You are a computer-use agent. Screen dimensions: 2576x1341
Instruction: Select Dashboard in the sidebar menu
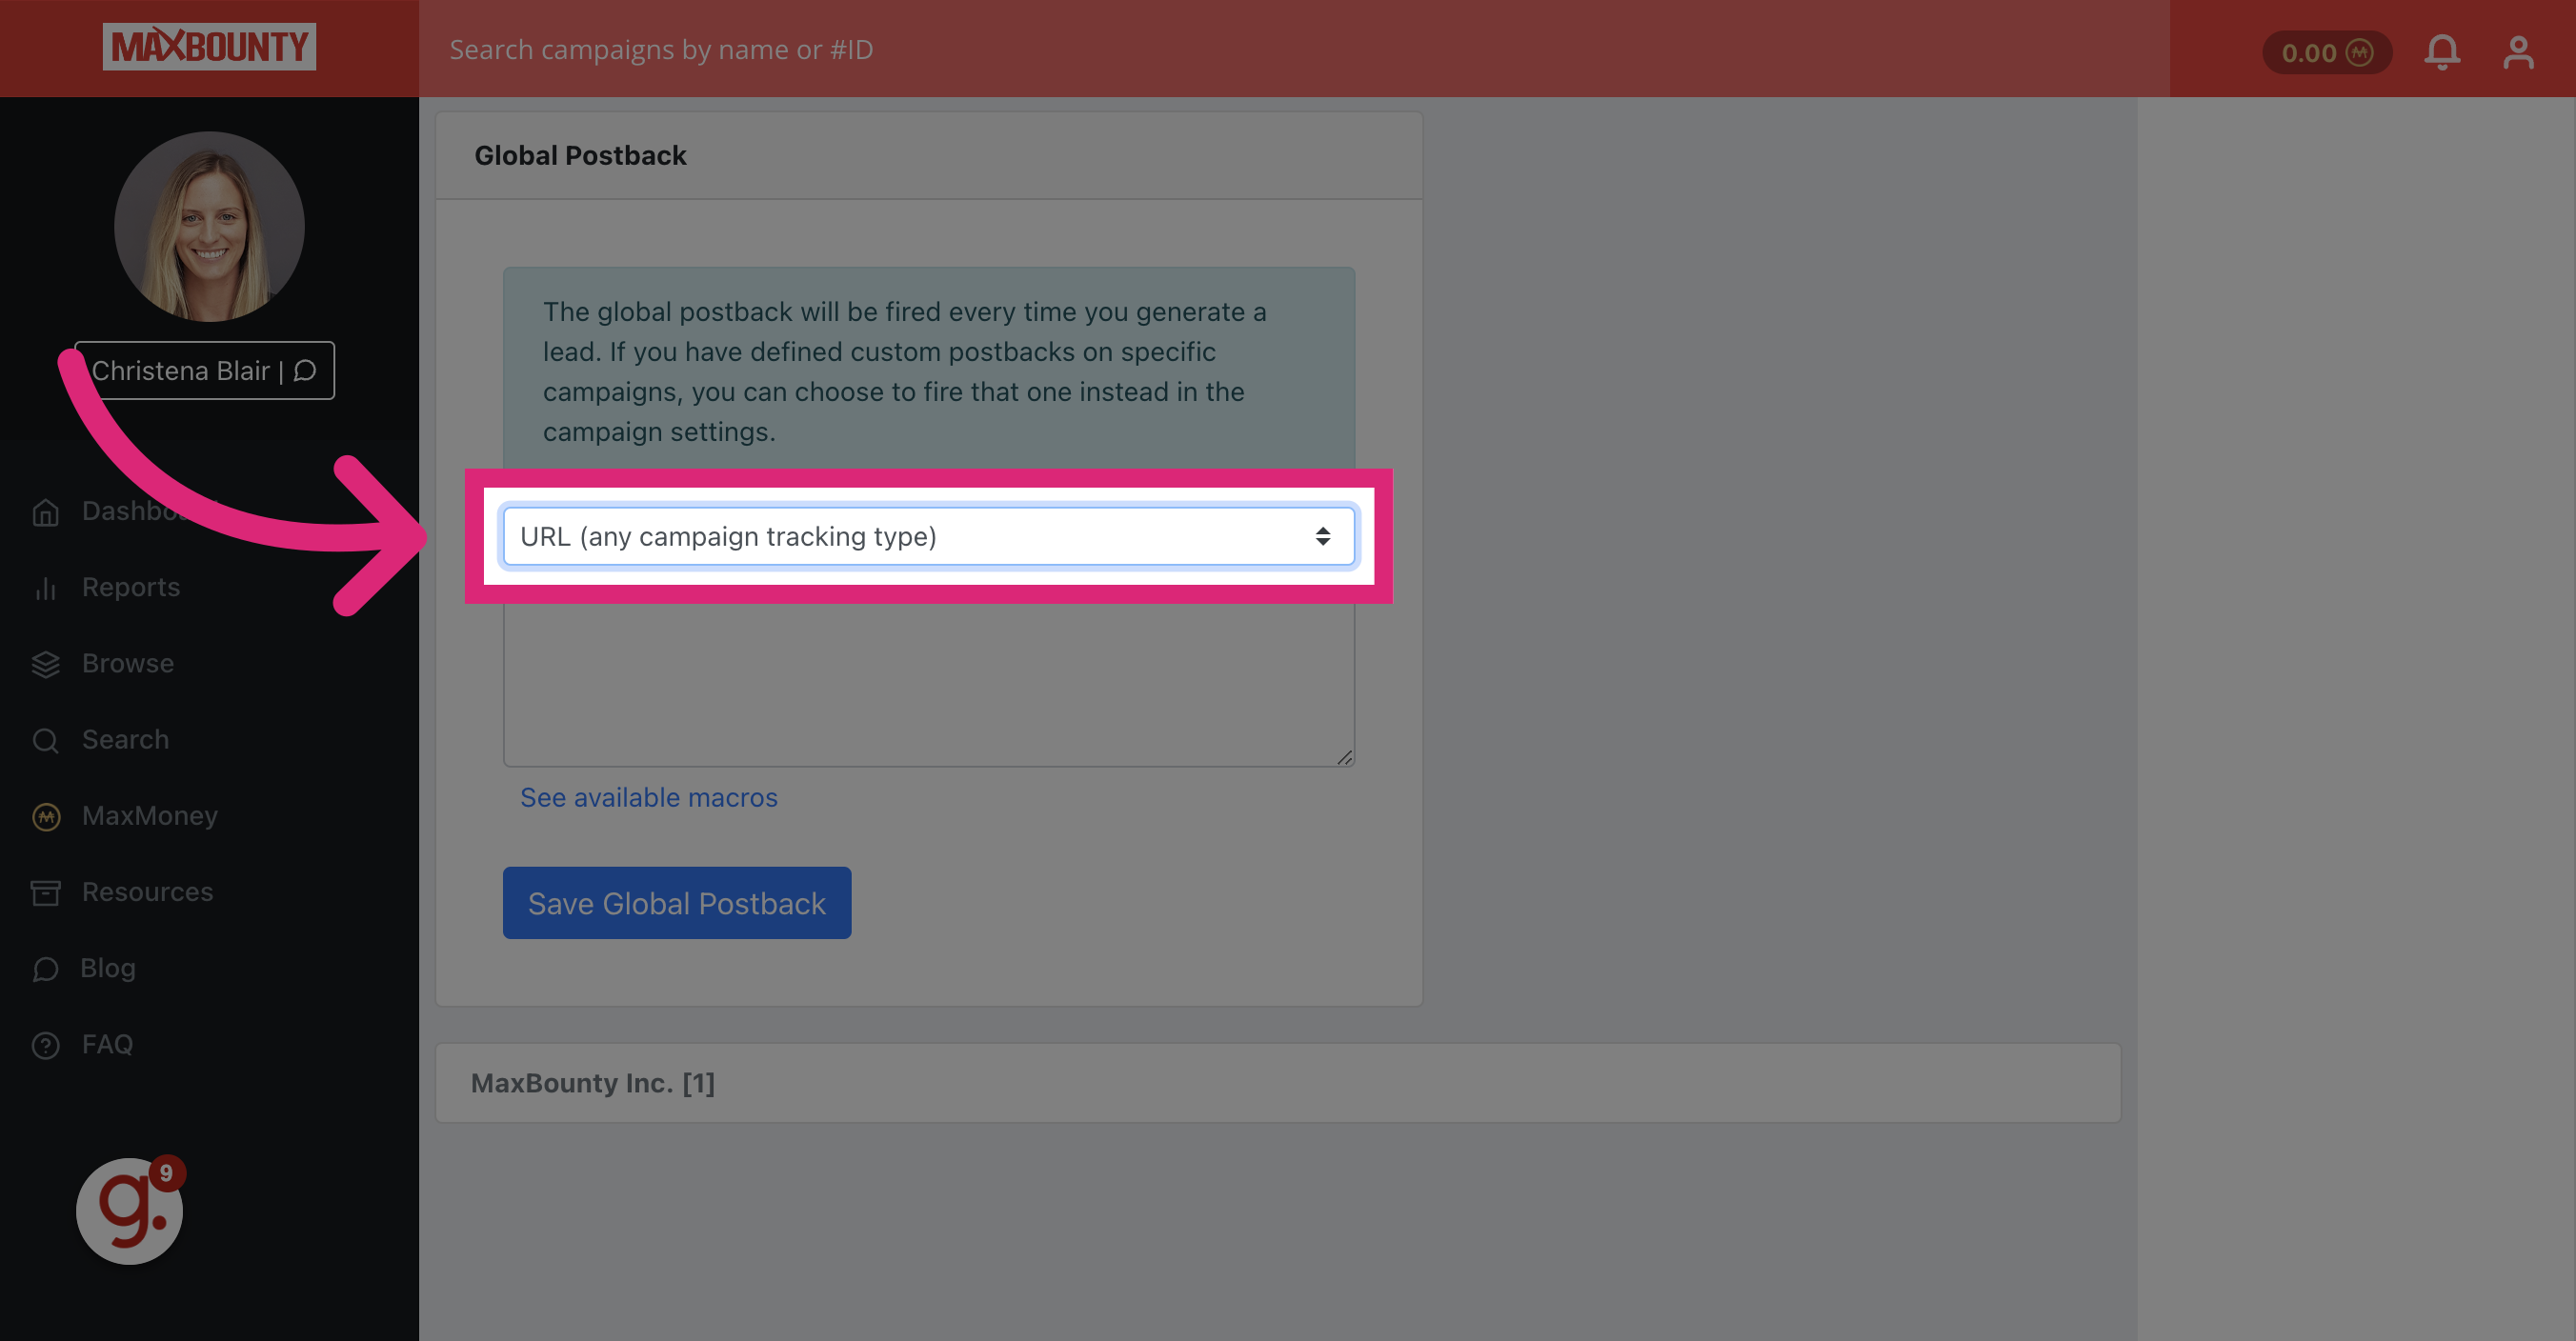tap(120, 511)
